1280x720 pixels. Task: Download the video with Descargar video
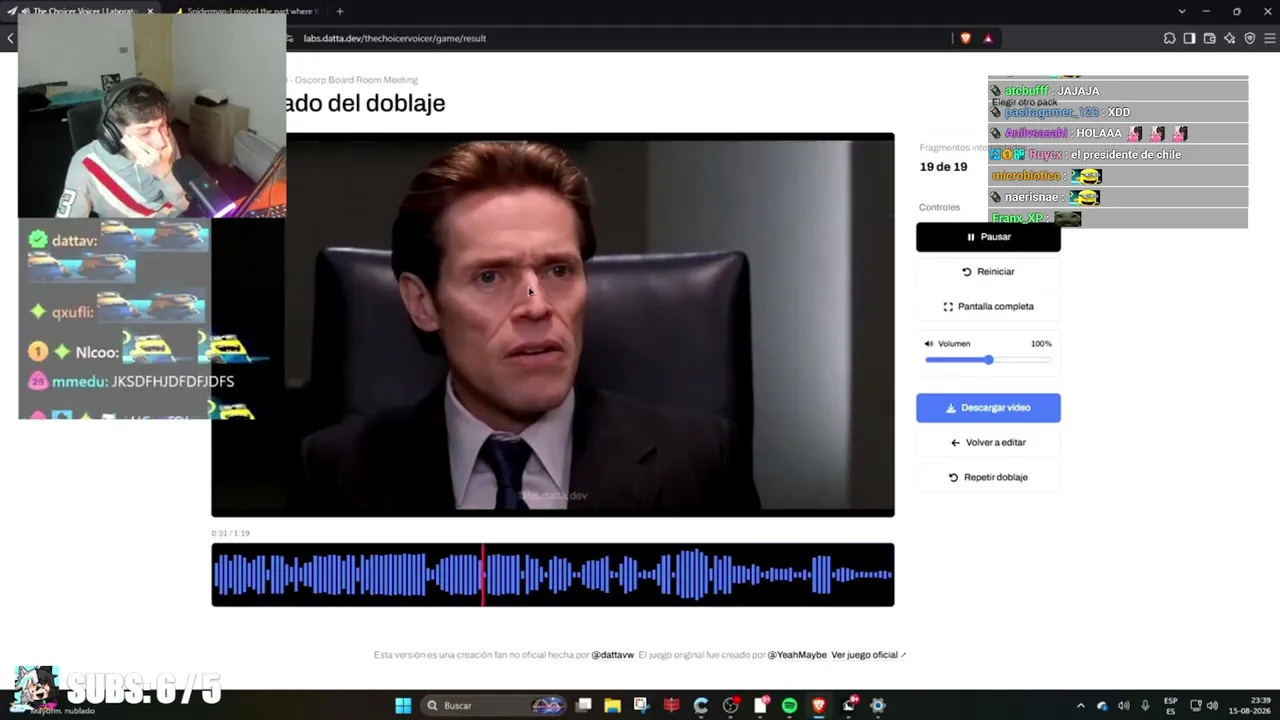point(988,408)
